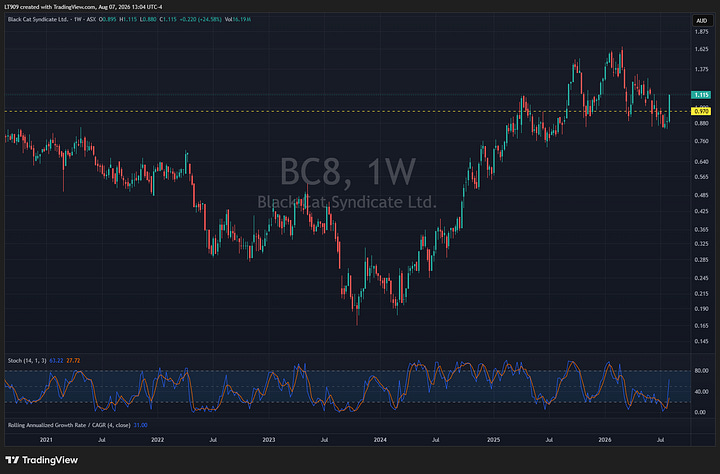This screenshot has width=720, height=474.
Task: Click the TradingView logo at bottom left
Action: [x=41, y=460]
